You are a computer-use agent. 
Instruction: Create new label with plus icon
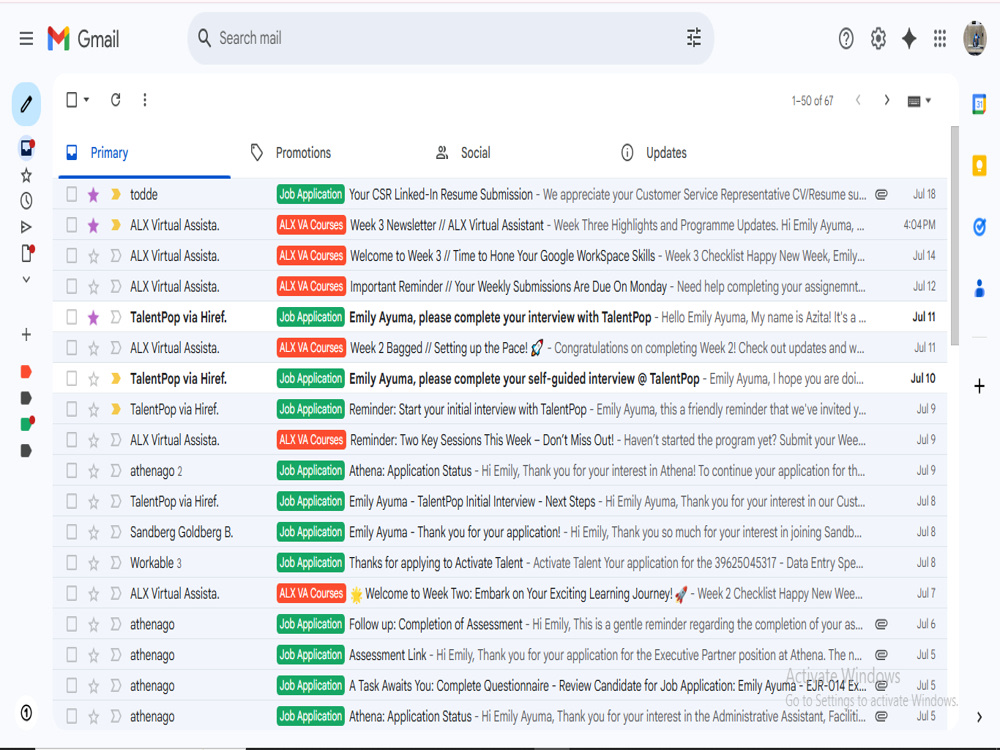(x=26, y=335)
